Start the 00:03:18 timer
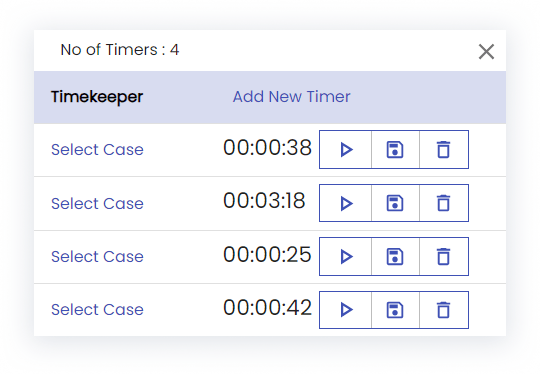Image resolution: width=540 pixels, height=374 pixels. click(x=346, y=203)
